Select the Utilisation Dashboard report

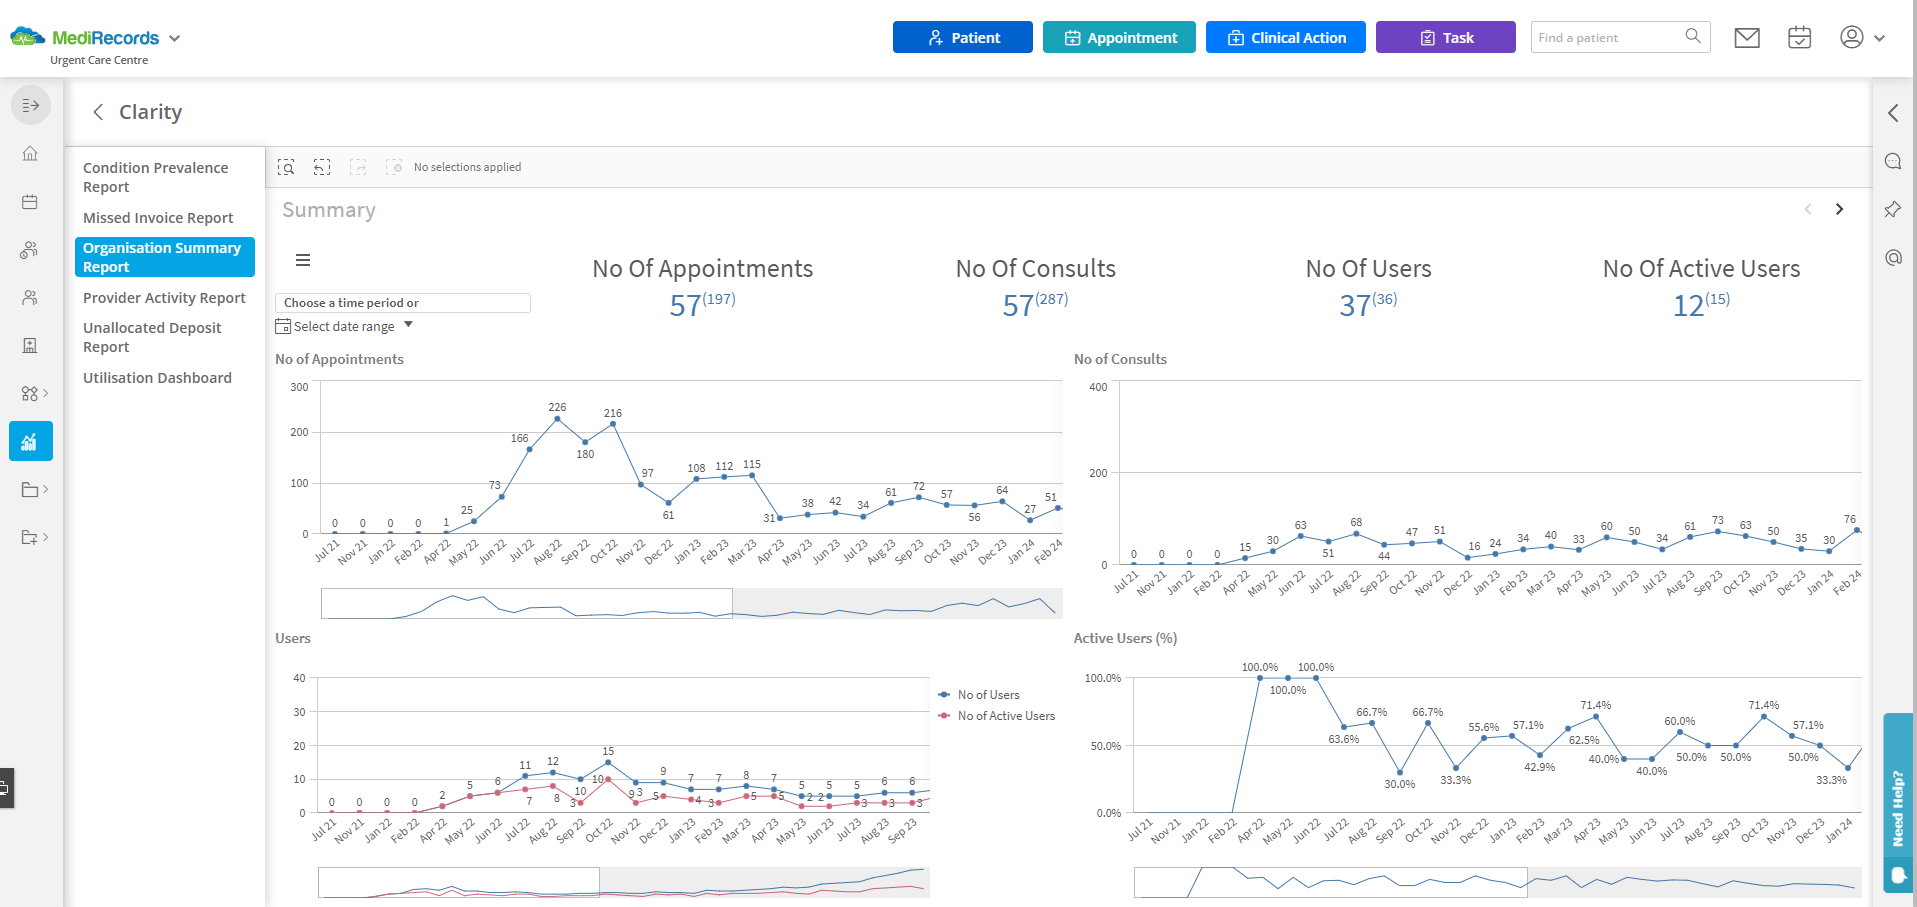(157, 378)
